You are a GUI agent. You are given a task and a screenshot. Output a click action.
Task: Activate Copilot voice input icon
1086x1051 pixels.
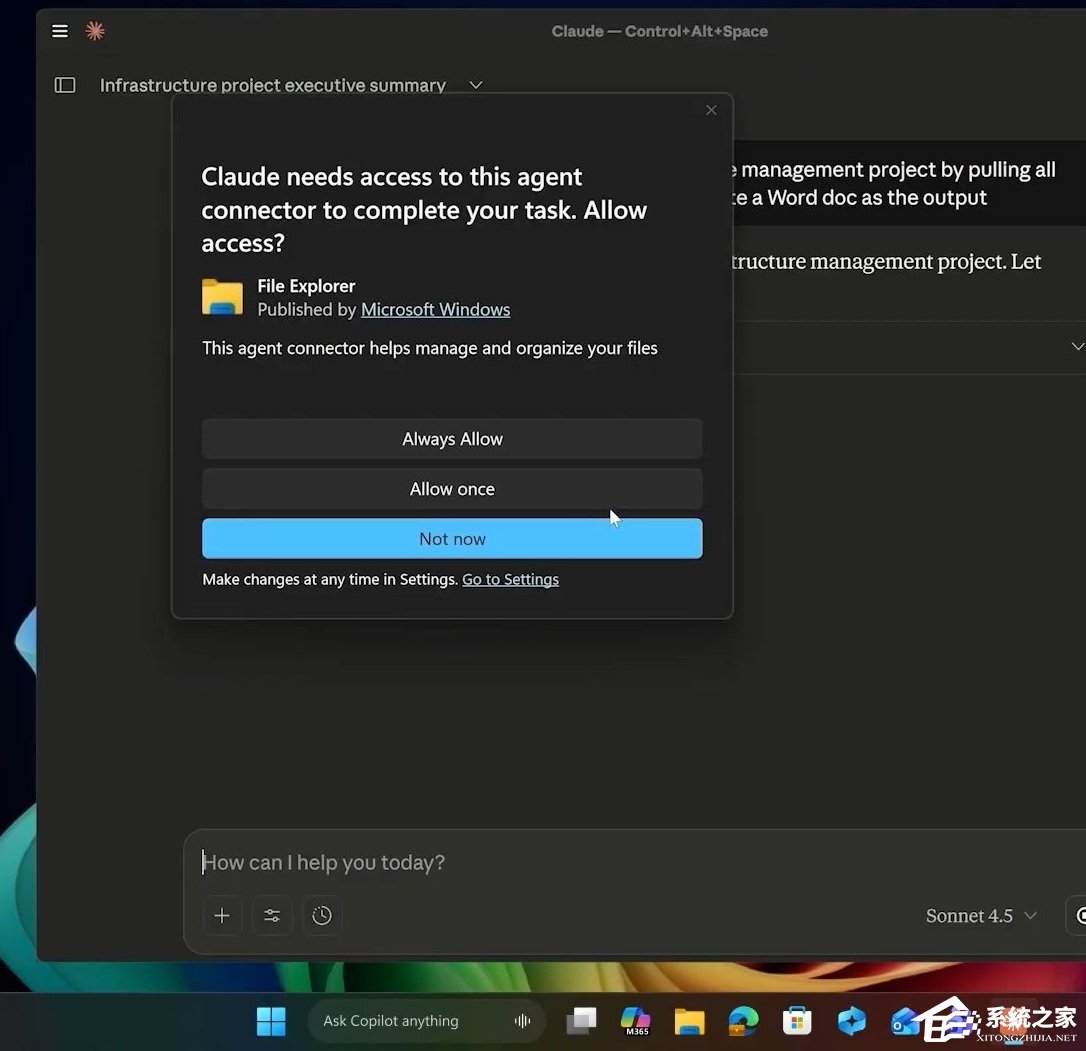pos(522,1021)
